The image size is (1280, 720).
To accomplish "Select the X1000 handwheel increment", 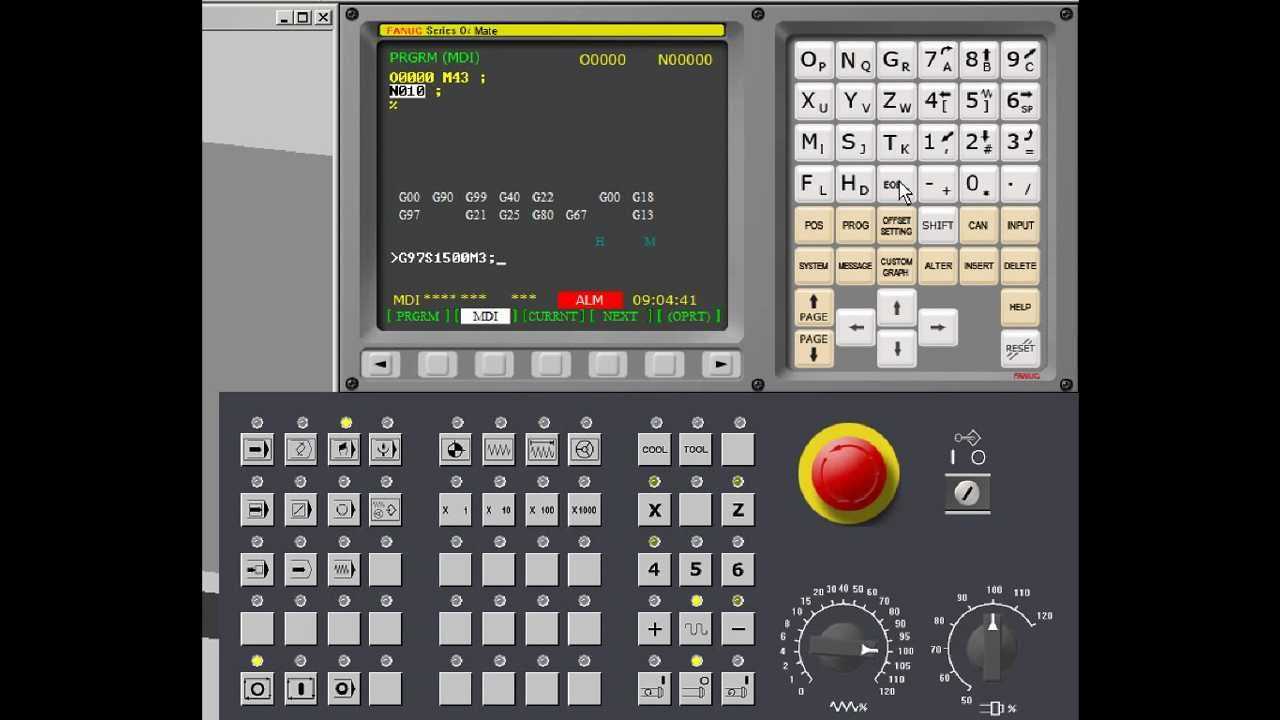I will pyautogui.click(x=583, y=510).
